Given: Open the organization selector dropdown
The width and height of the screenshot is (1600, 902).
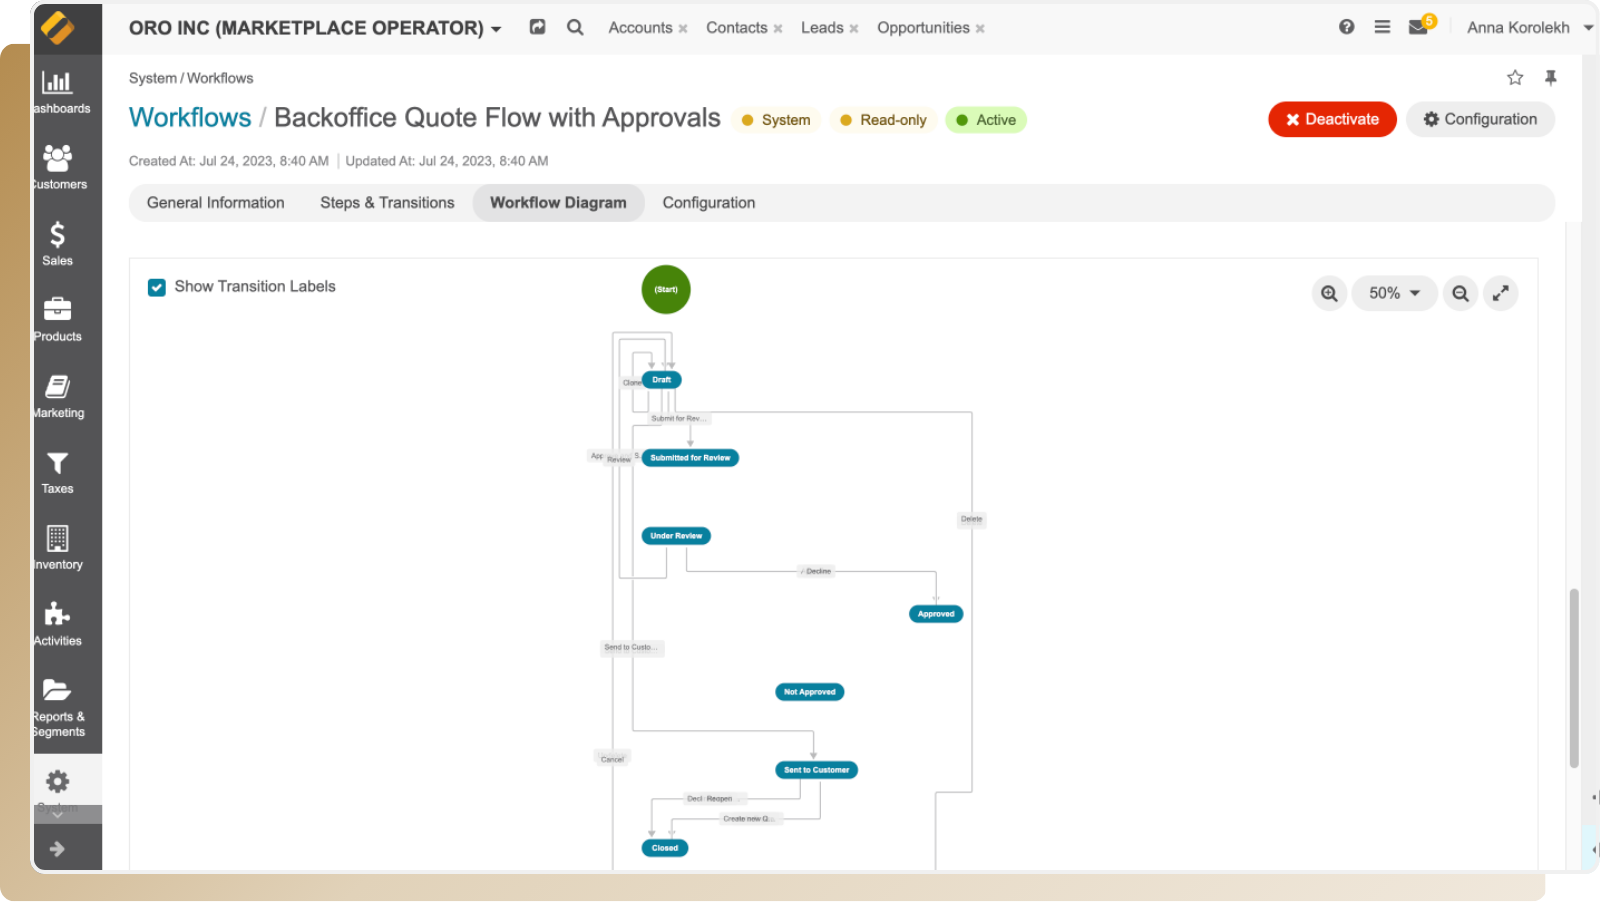Looking at the screenshot, I should (x=315, y=28).
